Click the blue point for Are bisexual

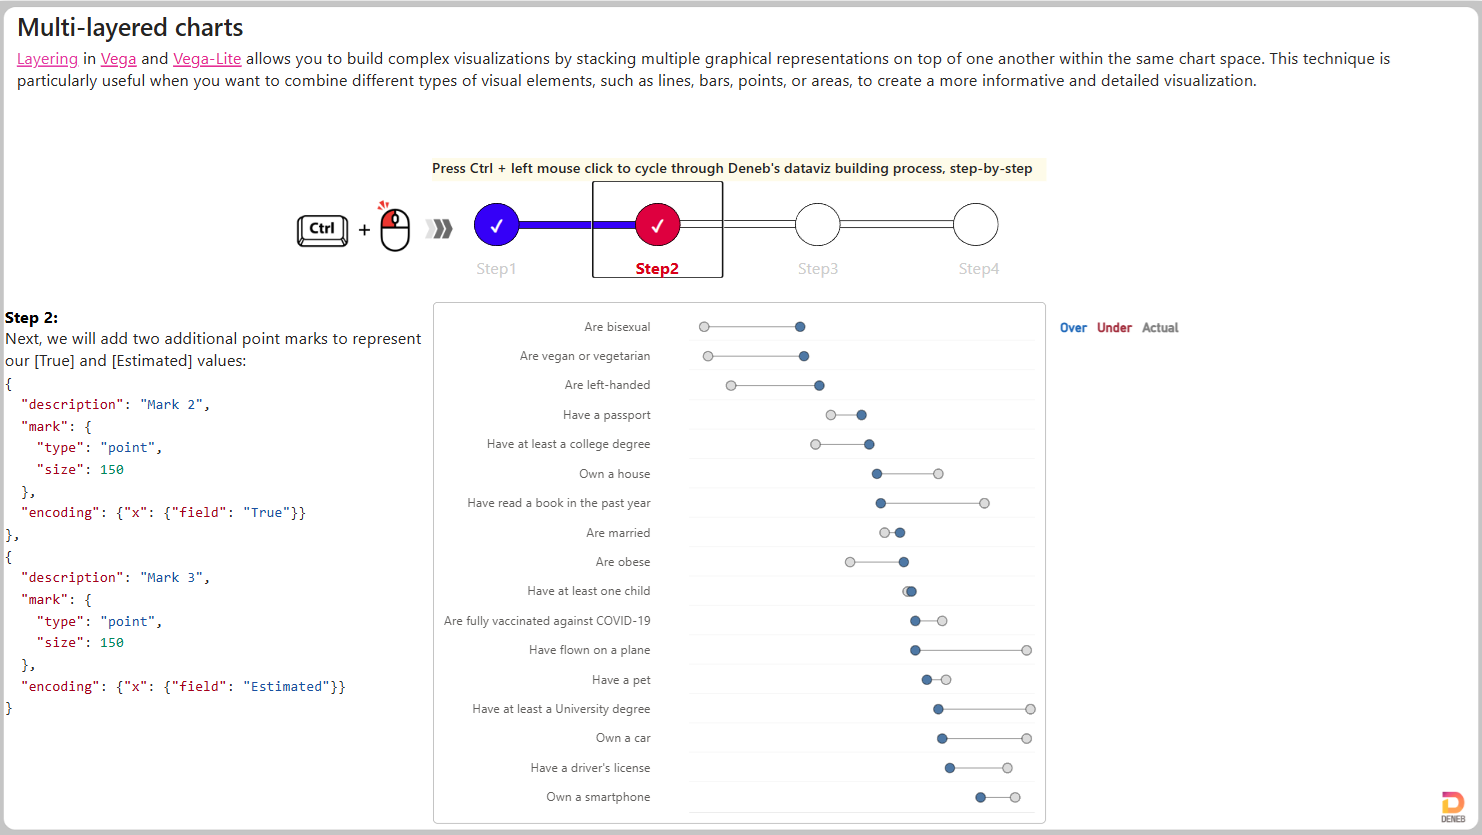point(800,327)
